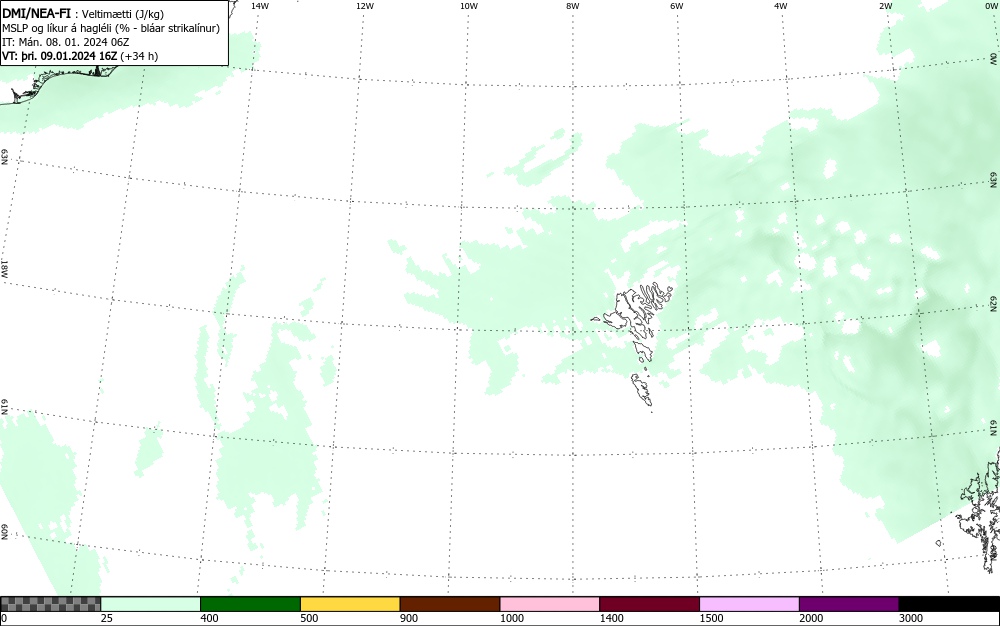Select the light pink 1000–1400 legend swatch
The image size is (1000, 626).
550,604
